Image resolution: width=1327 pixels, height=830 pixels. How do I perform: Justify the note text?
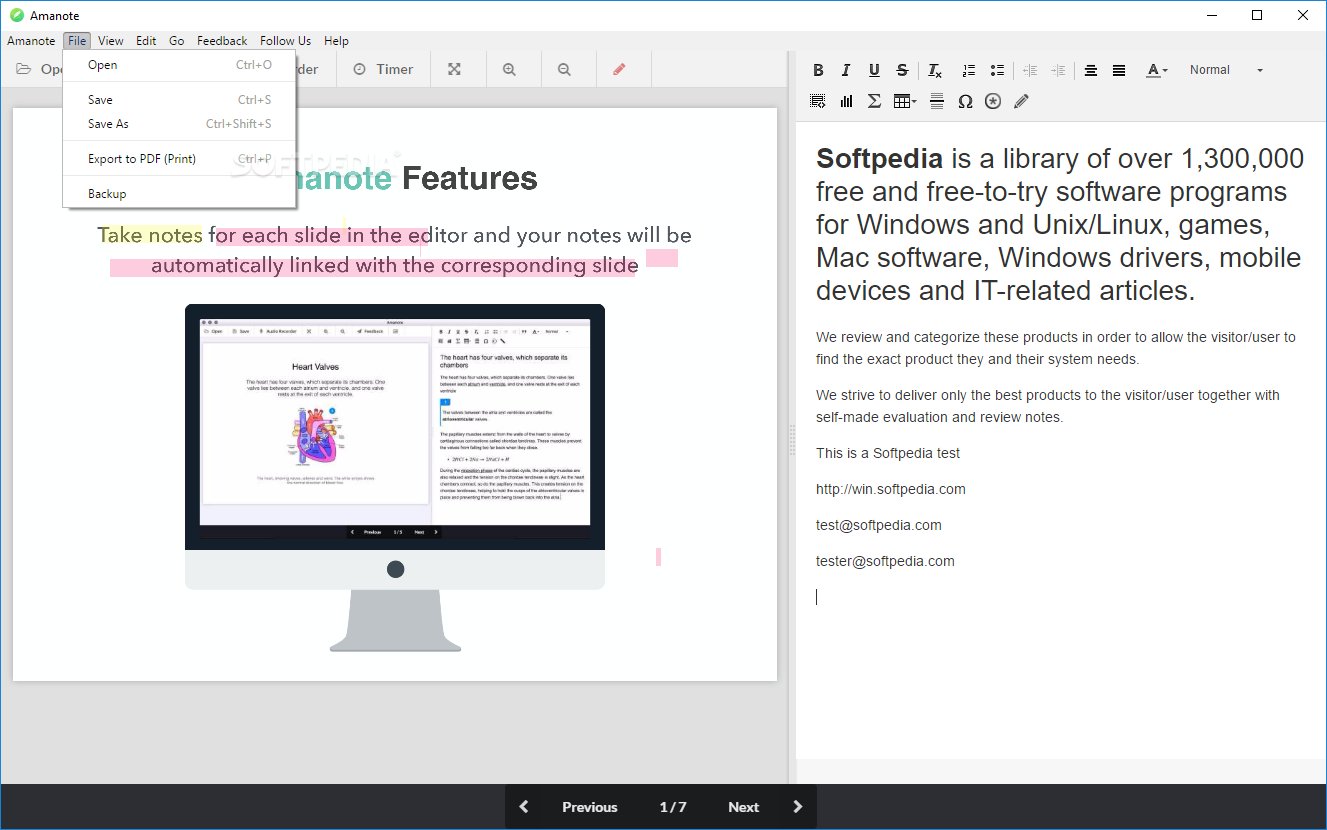coord(1119,70)
